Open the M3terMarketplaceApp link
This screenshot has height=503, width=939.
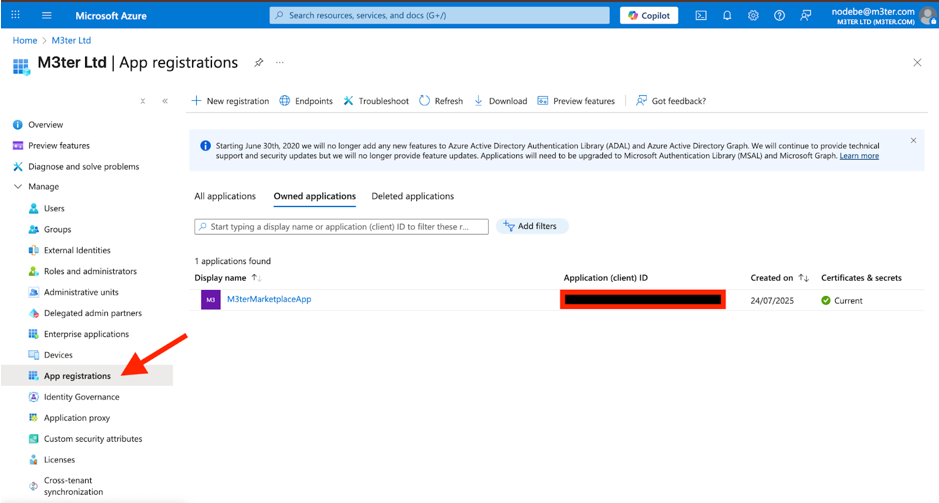[269, 299]
